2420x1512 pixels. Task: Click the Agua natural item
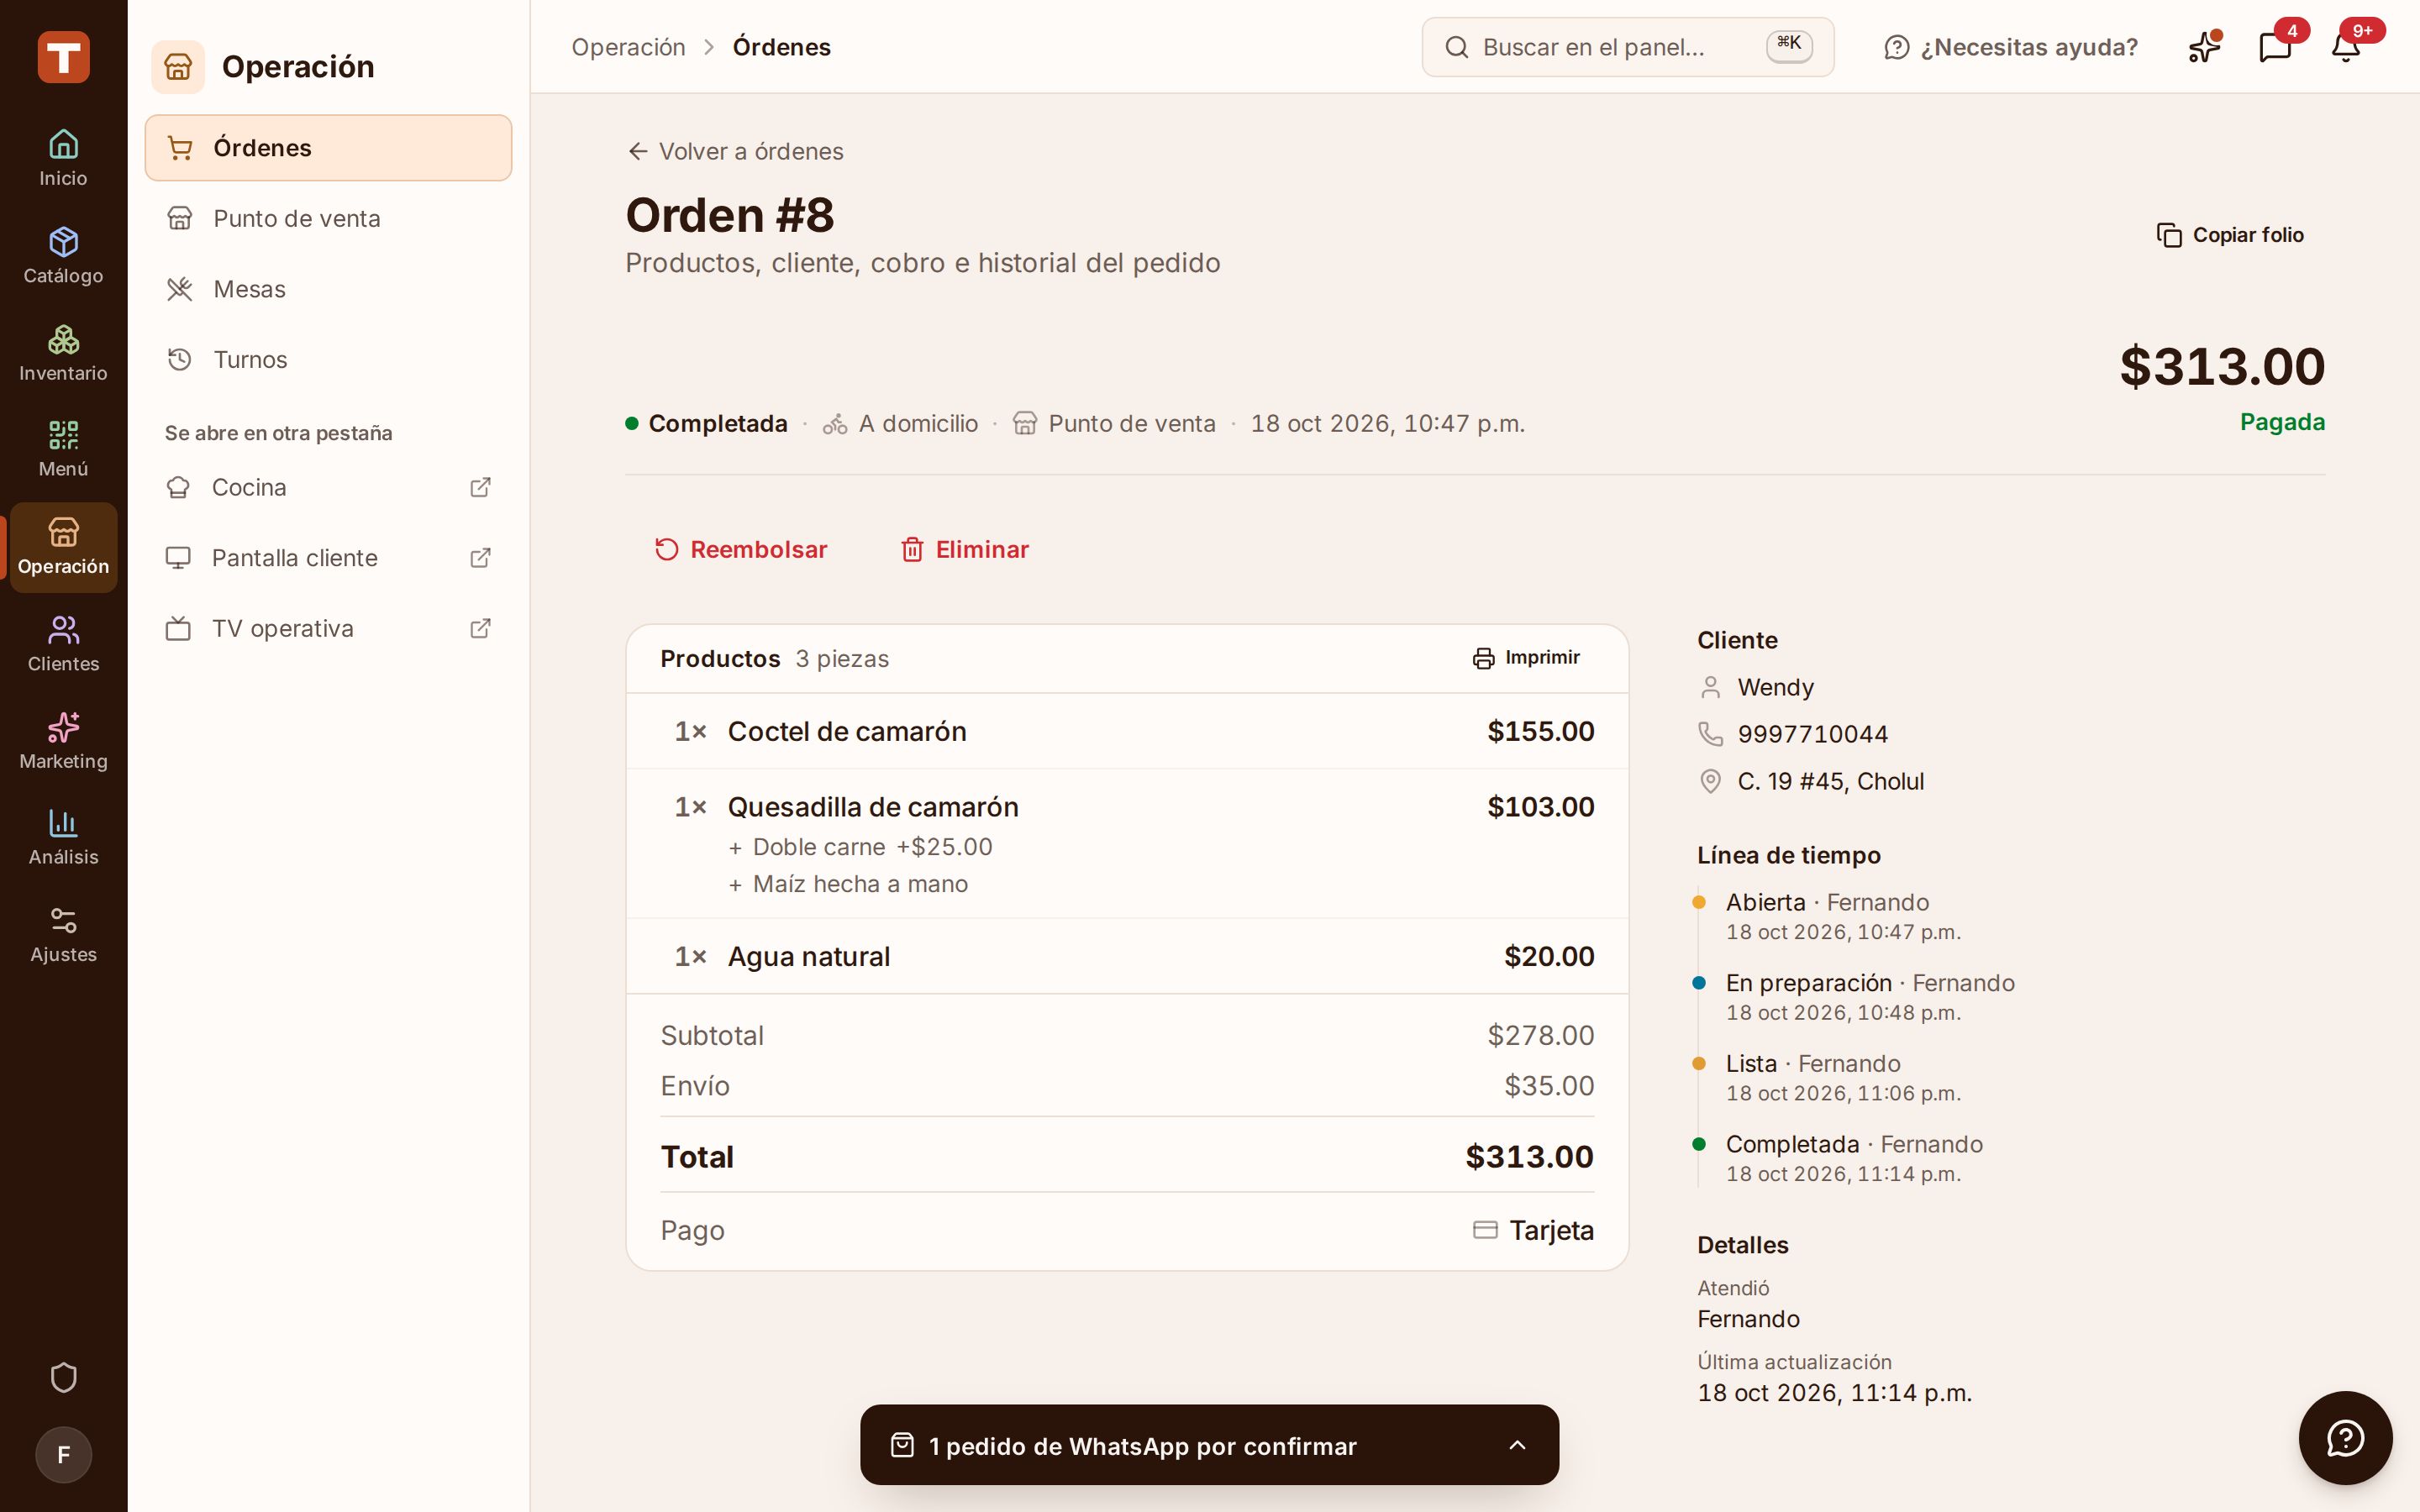coord(1127,956)
